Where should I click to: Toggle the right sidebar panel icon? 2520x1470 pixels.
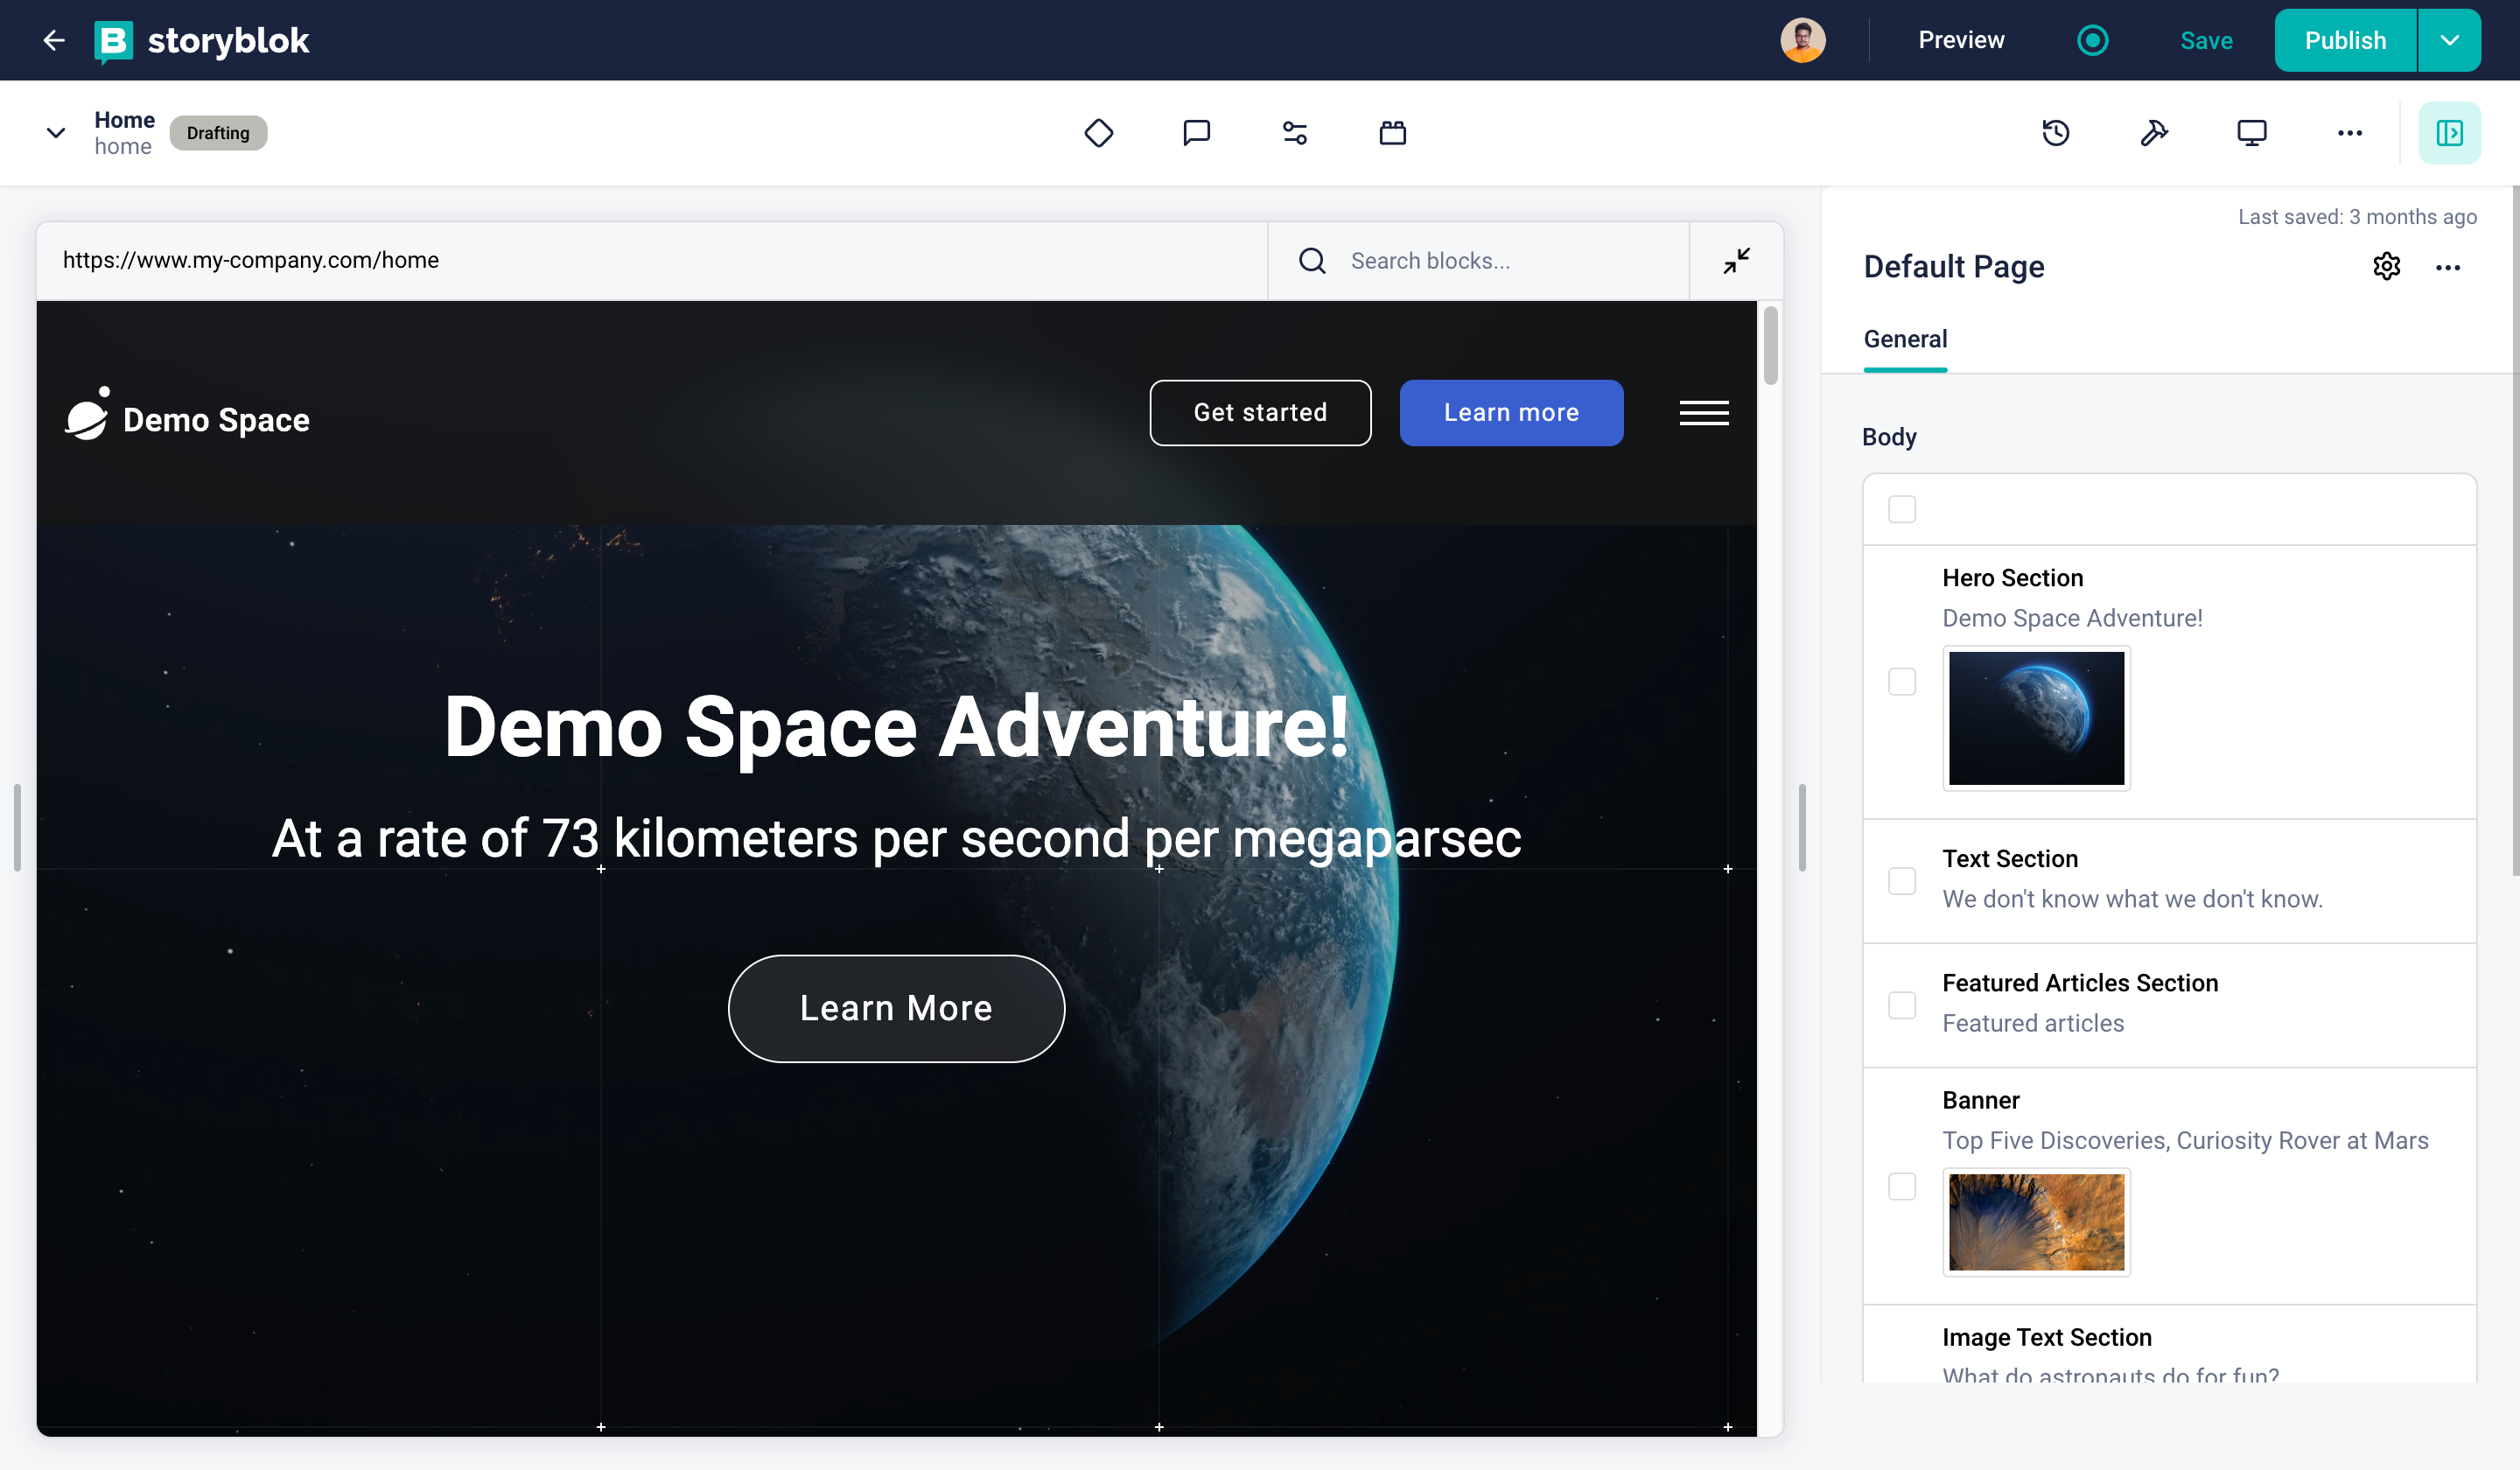[2449, 133]
